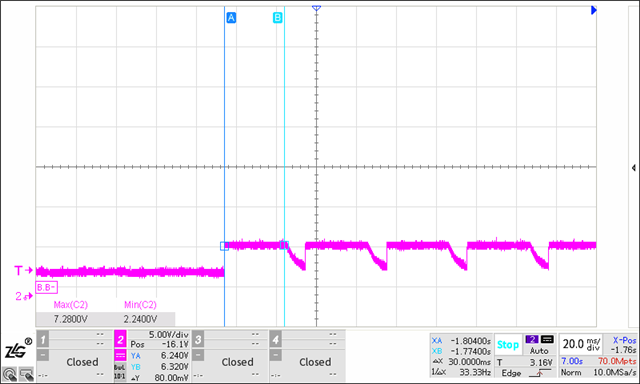
Task: Click the YA 6.240V cursor value
Action: click(x=160, y=356)
